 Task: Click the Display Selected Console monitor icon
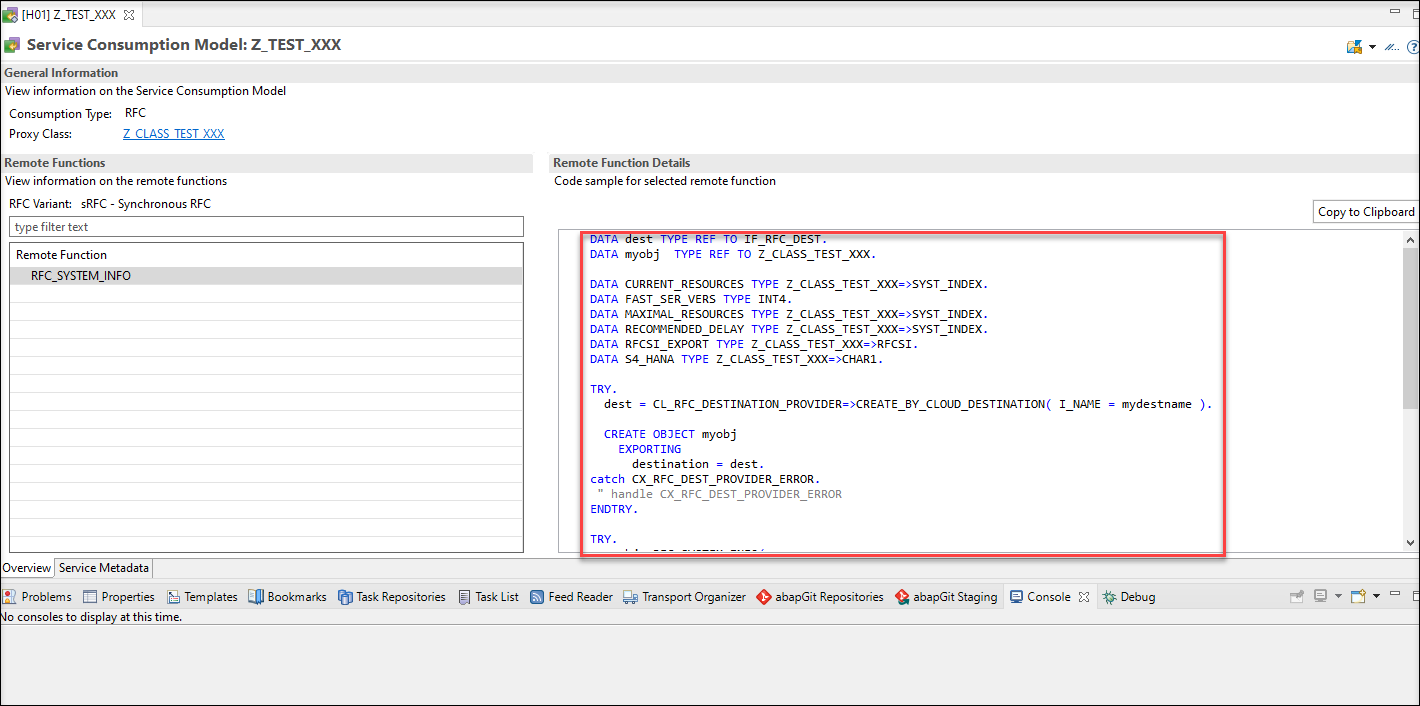(x=1320, y=597)
